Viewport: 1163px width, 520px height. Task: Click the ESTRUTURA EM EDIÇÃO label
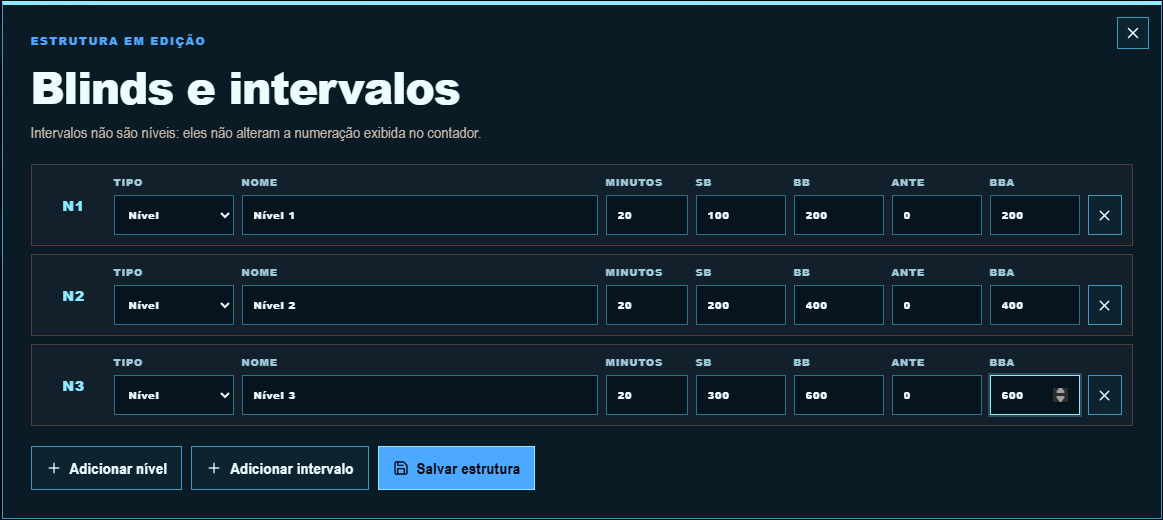tap(118, 41)
